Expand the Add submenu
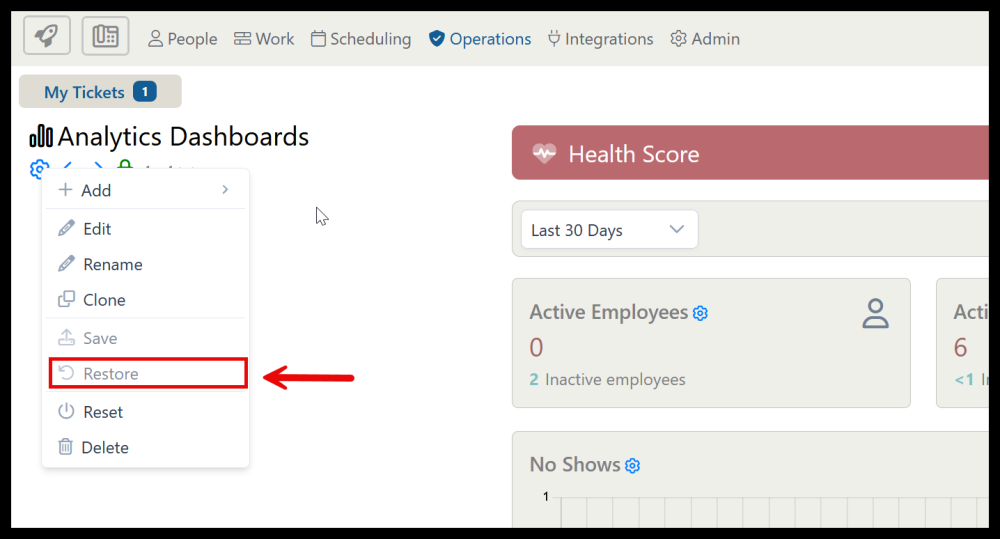The width and height of the screenshot is (1000, 539). 145,190
